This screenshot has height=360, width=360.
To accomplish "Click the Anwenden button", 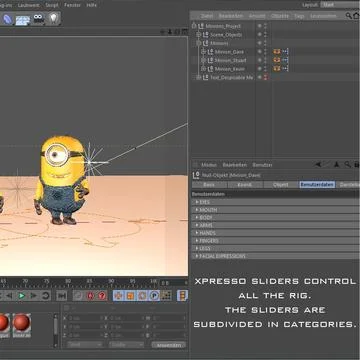I will point(168,345).
